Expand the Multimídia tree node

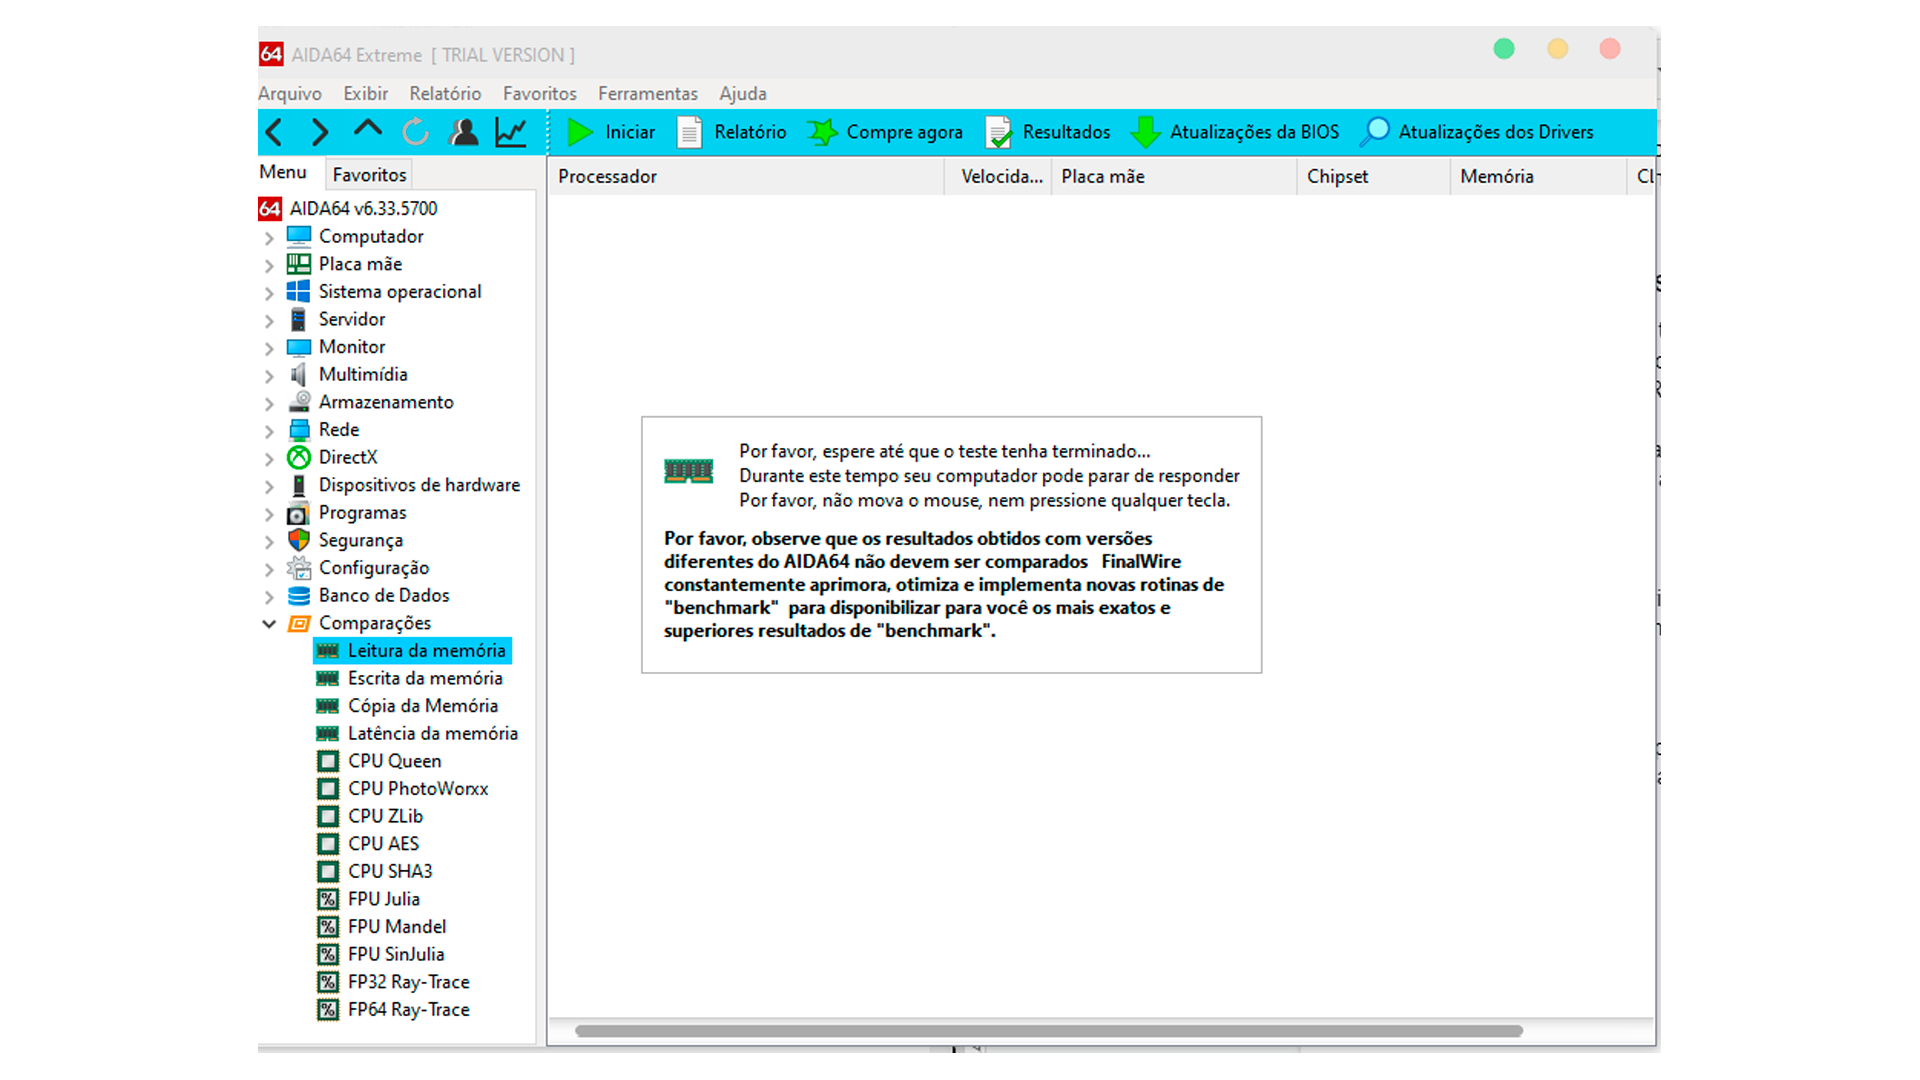click(269, 376)
